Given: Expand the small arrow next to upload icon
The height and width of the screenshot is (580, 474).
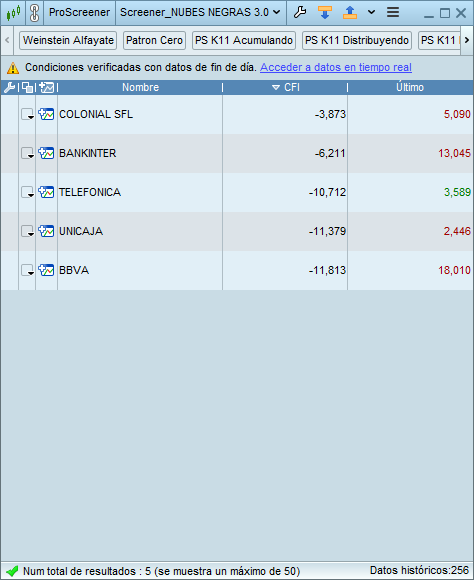Looking at the screenshot, I should 371,12.
